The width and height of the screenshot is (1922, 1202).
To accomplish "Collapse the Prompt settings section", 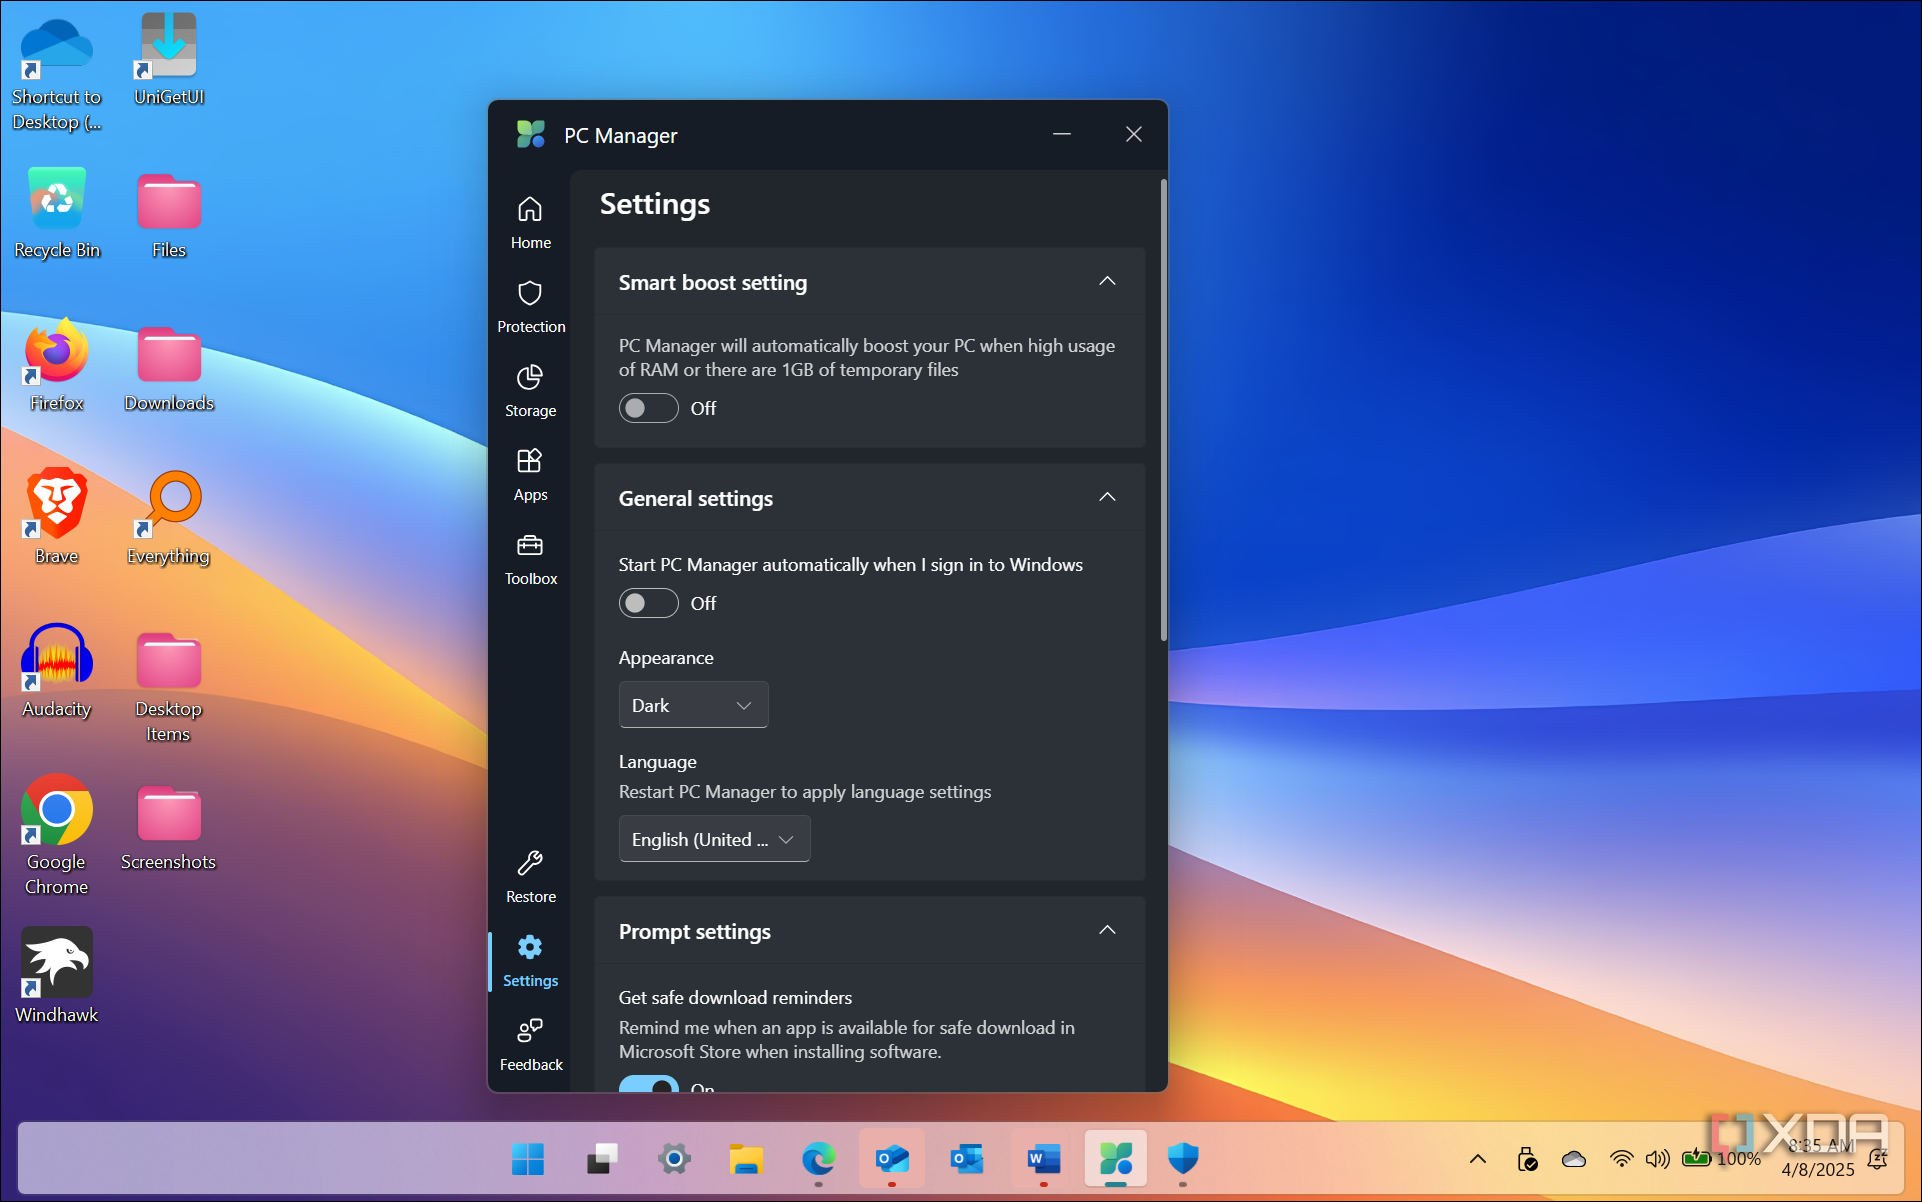I will point(1107,931).
